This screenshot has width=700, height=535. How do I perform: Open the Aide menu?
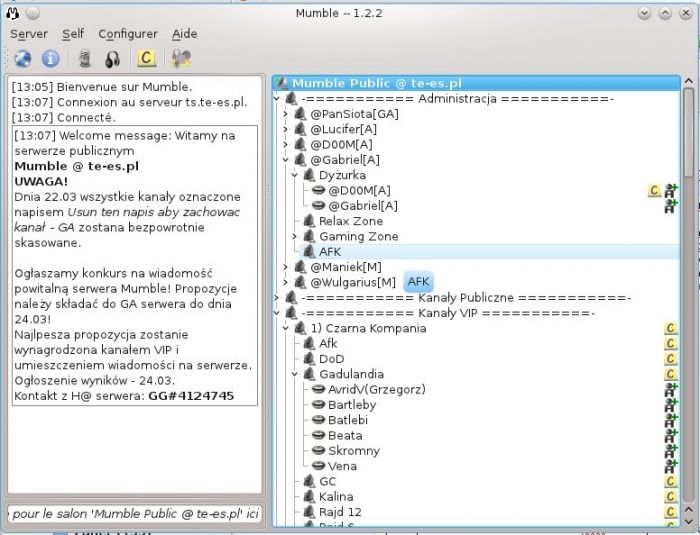pyautogui.click(x=184, y=34)
